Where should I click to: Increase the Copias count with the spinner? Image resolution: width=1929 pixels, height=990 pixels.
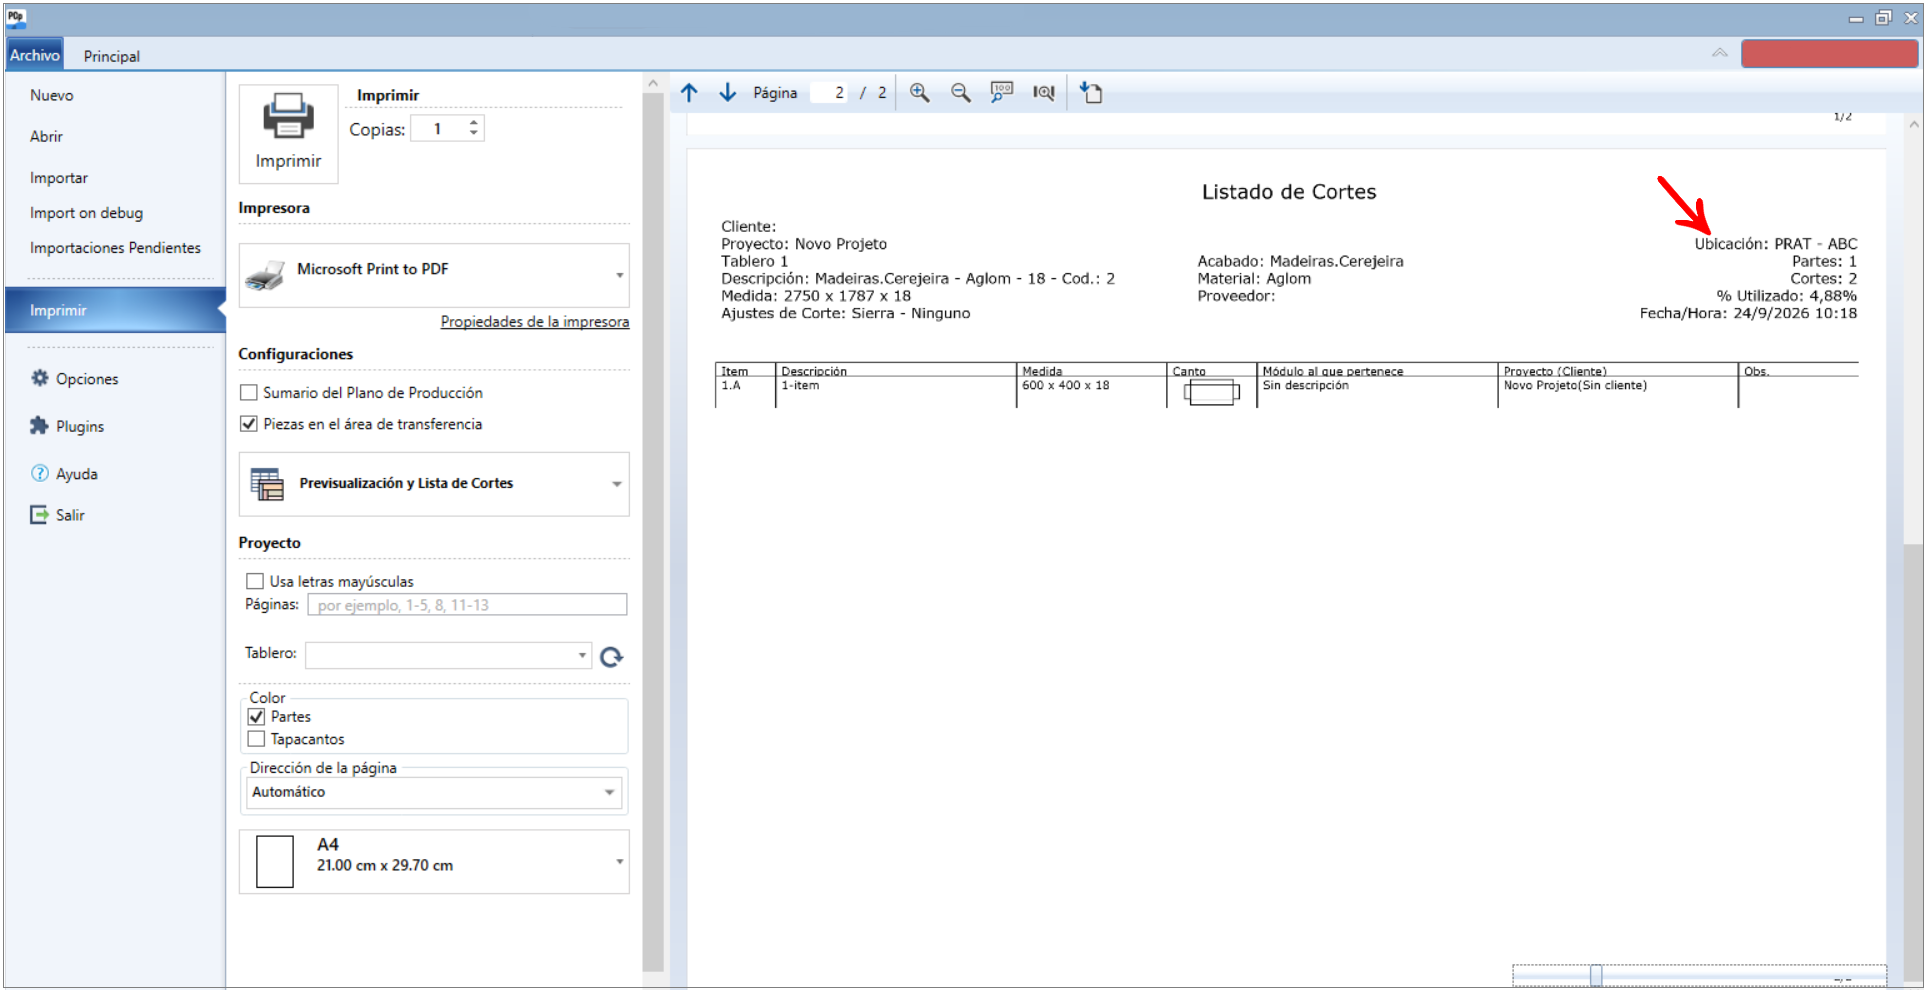pyautogui.click(x=474, y=122)
